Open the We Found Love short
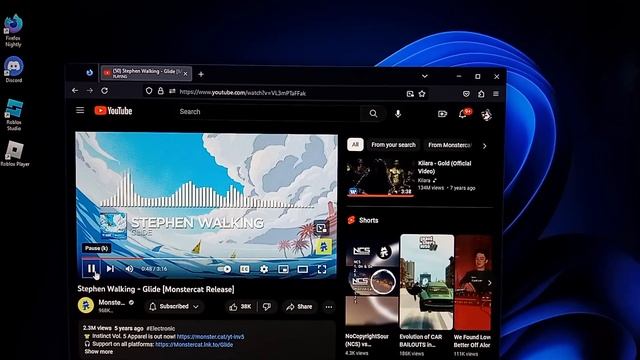The image size is (640, 360). [x=473, y=282]
